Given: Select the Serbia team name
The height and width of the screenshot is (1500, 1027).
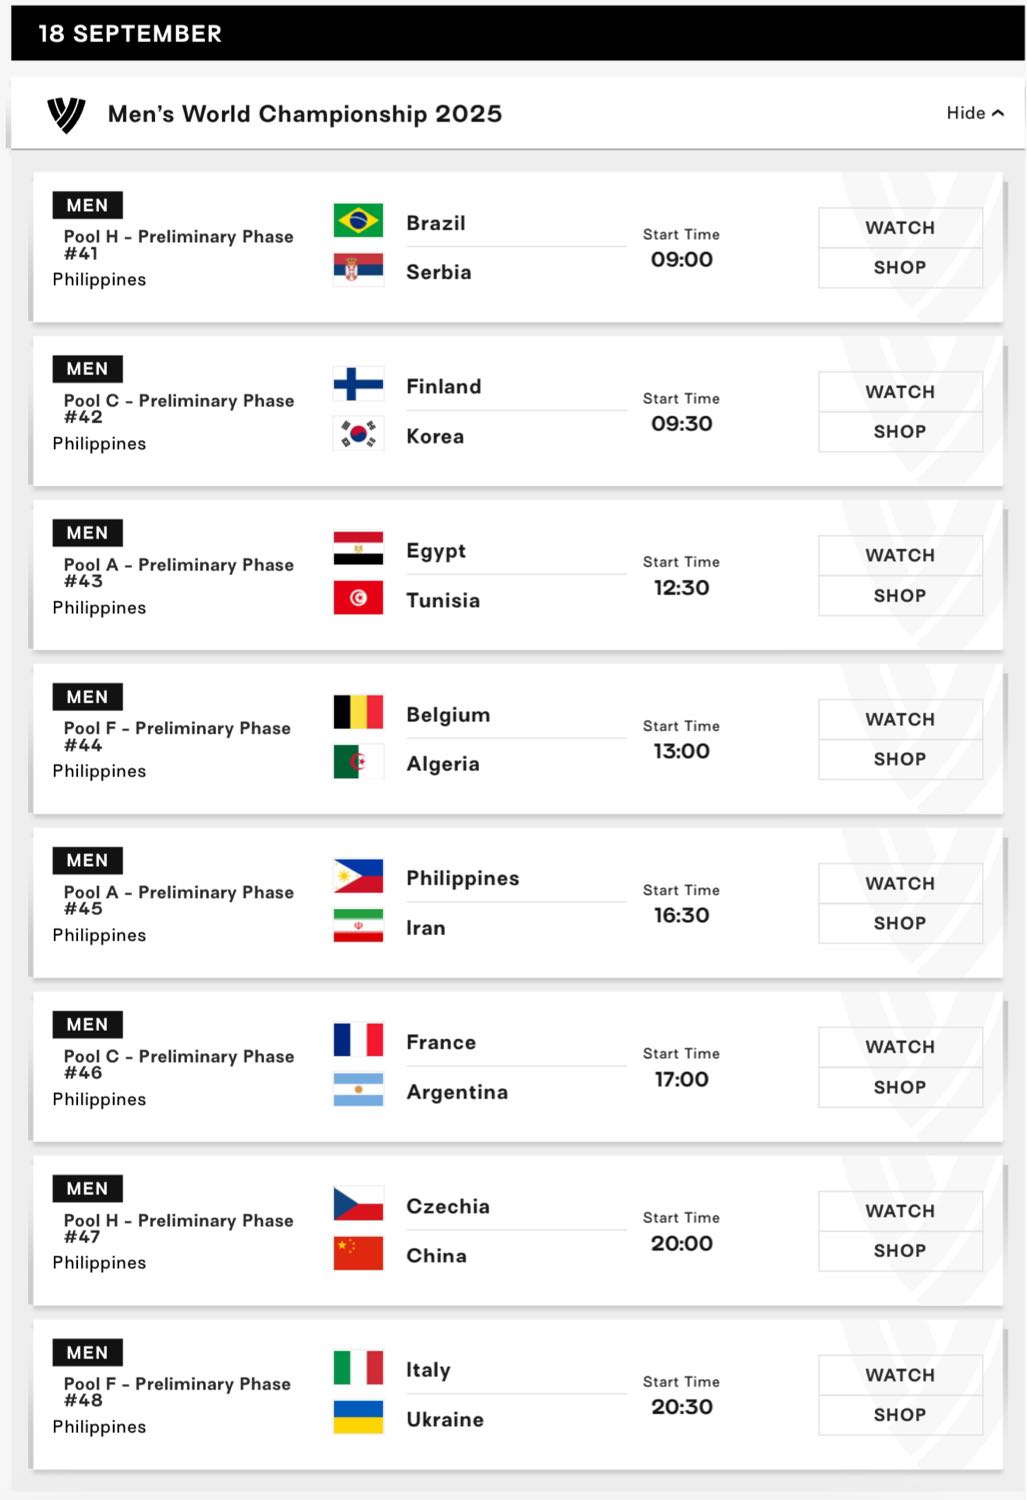Looking at the screenshot, I should coord(438,272).
